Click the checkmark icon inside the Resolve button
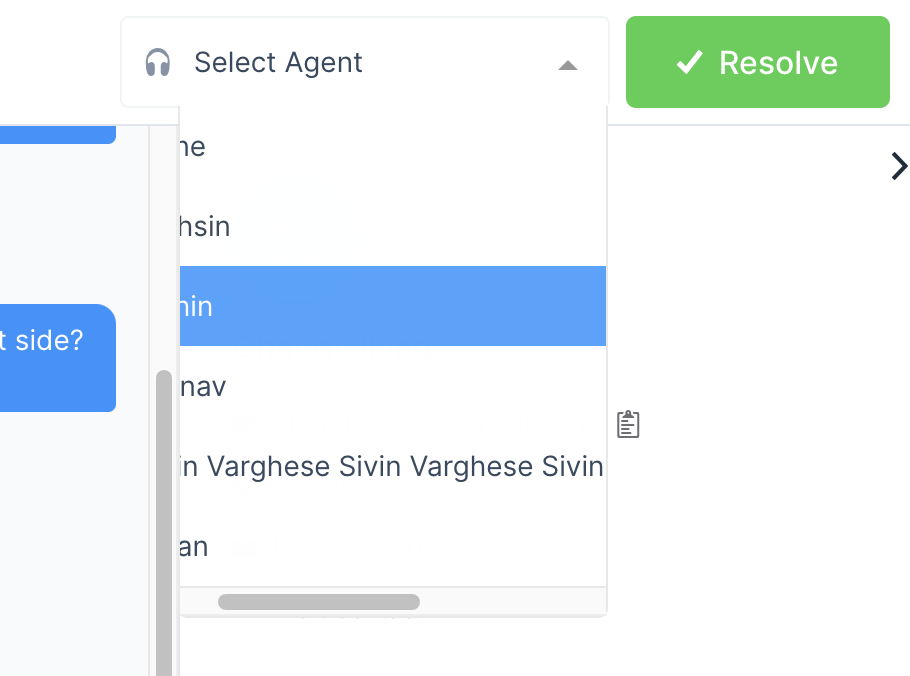The height and width of the screenshot is (676, 910). point(687,62)
